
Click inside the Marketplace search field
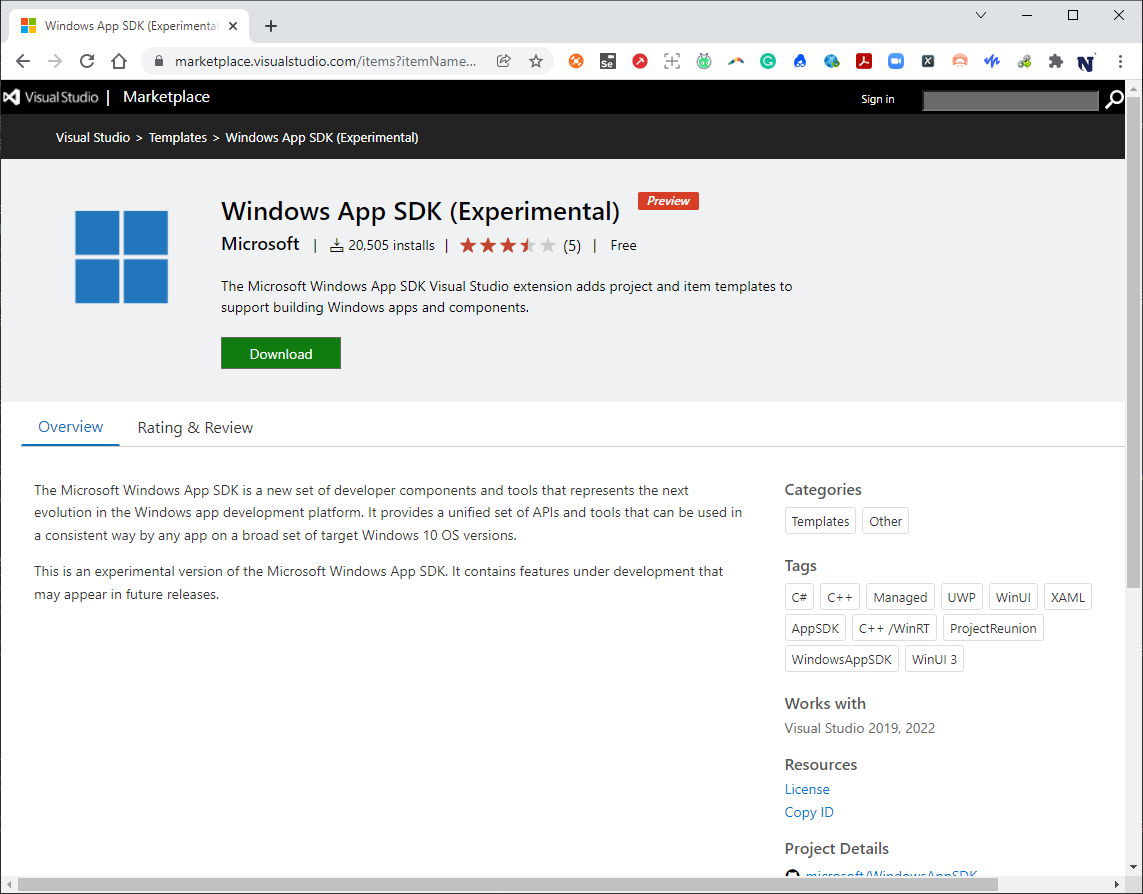(x=1010, y=99)
